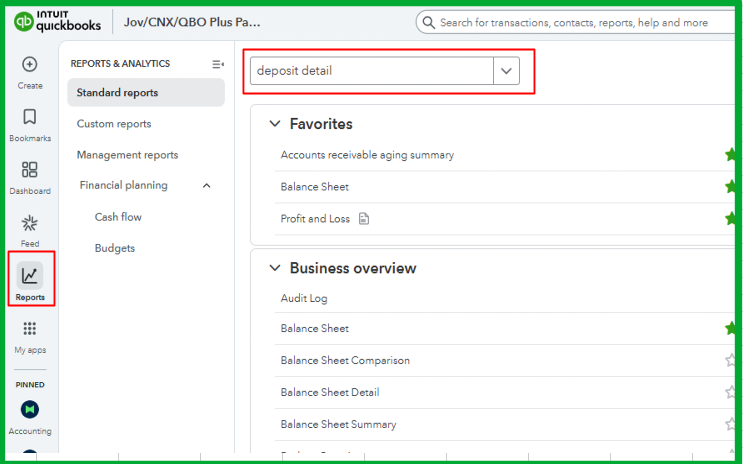743x464 pixels.
Task: Unfavorite the Profit and Loss report star
Action: click(x=731, y=218)
